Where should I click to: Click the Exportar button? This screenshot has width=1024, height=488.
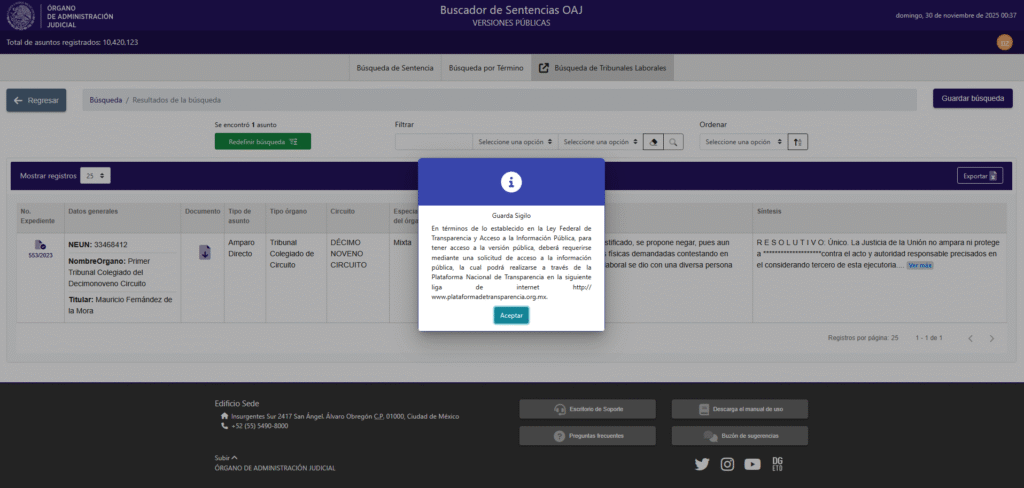tap(978, 176)
